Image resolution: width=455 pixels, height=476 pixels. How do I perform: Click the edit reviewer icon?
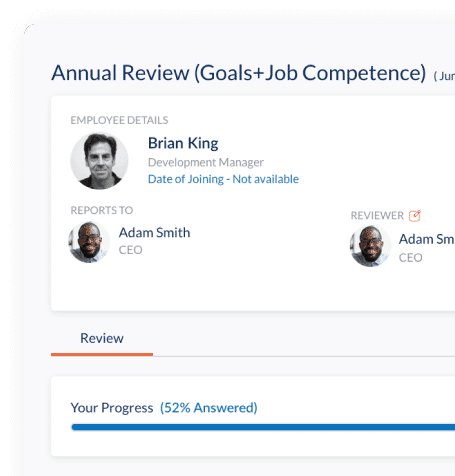coord(415,216)
